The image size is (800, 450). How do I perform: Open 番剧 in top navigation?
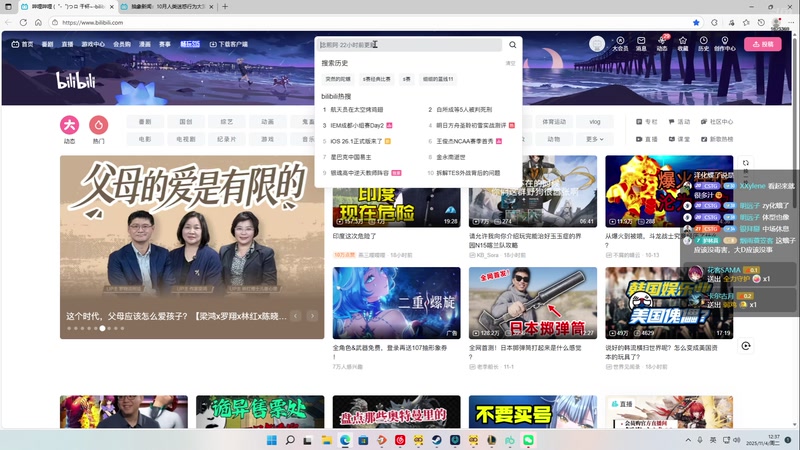(x=47, y=44)
